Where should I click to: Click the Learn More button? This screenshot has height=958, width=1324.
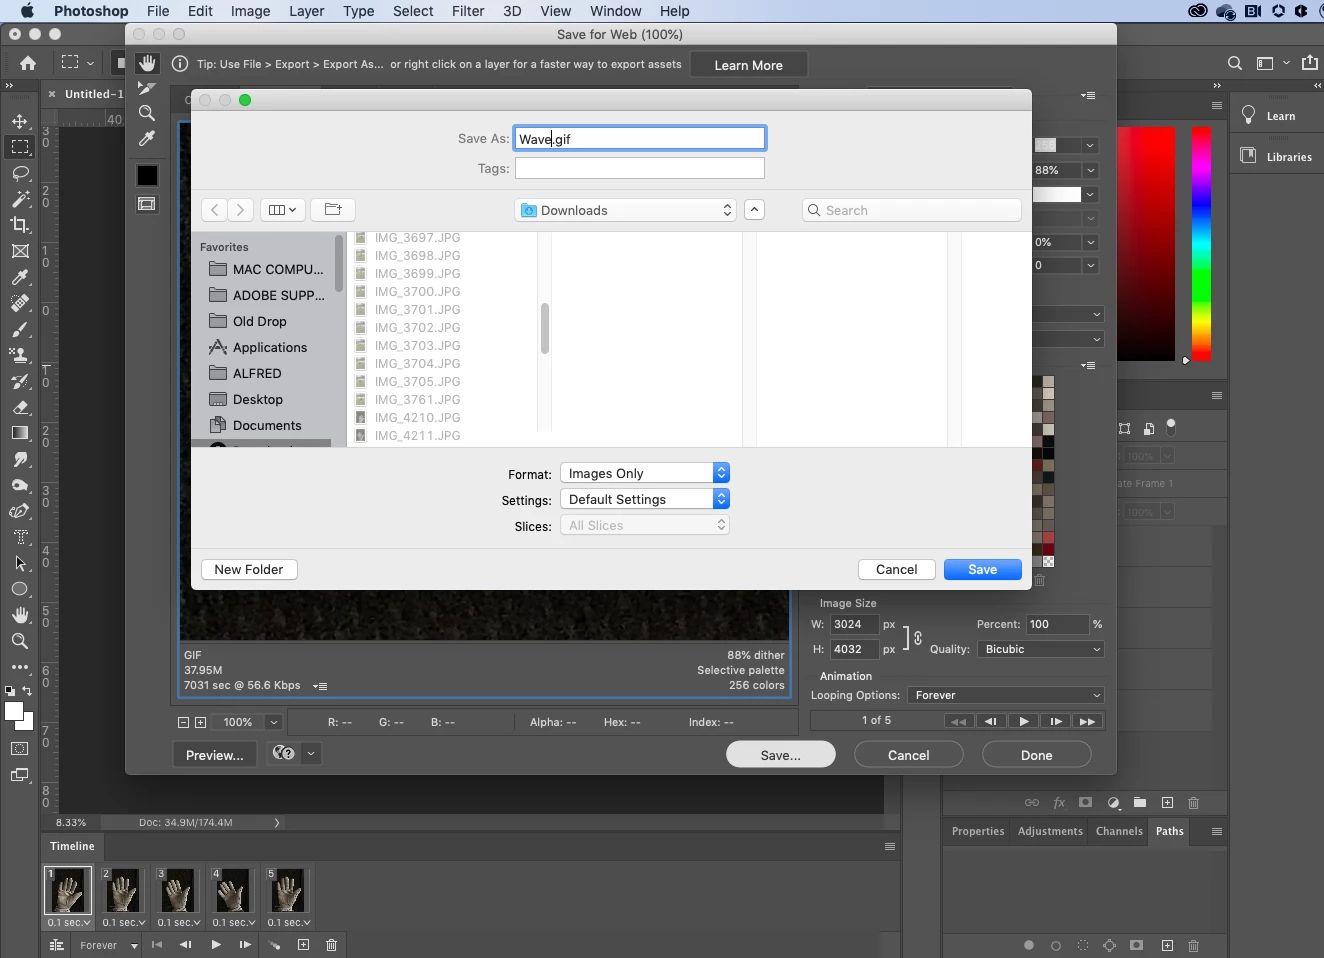click(x=749, y=65)
